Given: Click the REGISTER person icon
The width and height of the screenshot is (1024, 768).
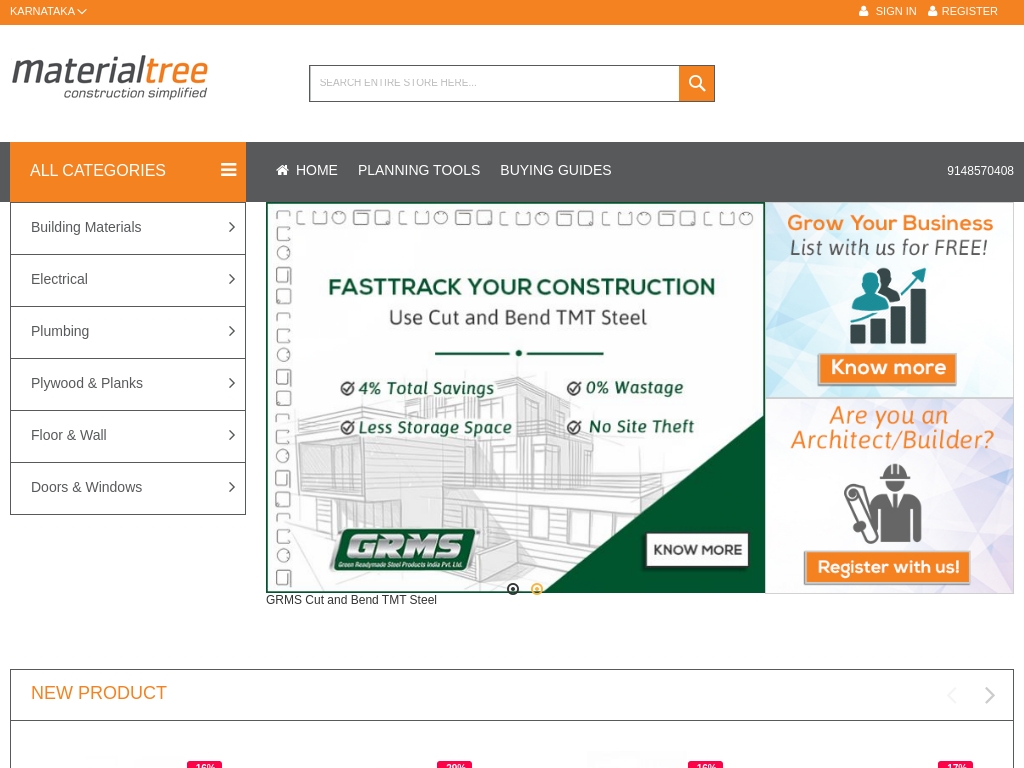Looking at the screenshot, I should [x=933, y=11].
